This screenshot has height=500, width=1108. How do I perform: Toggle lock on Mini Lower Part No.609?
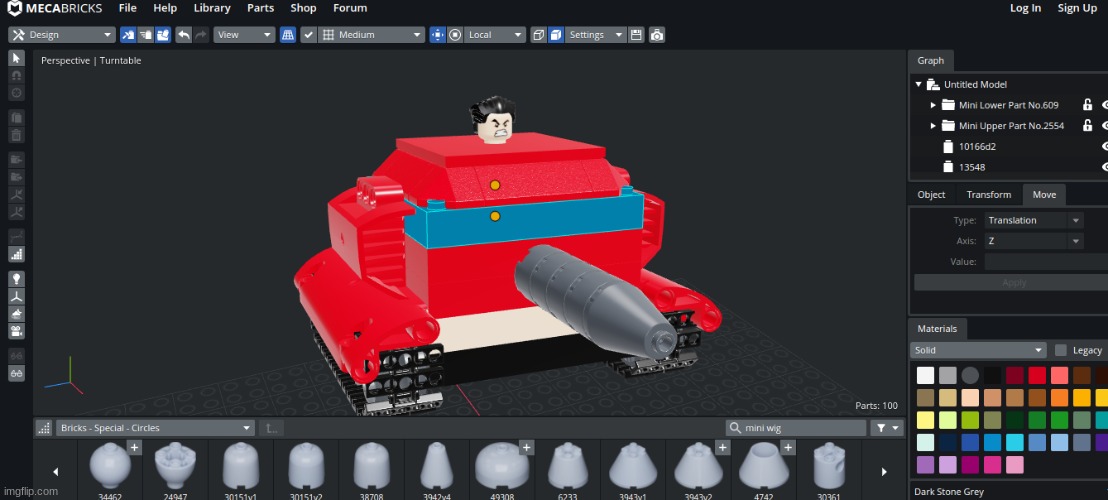tap(1087, 105)
